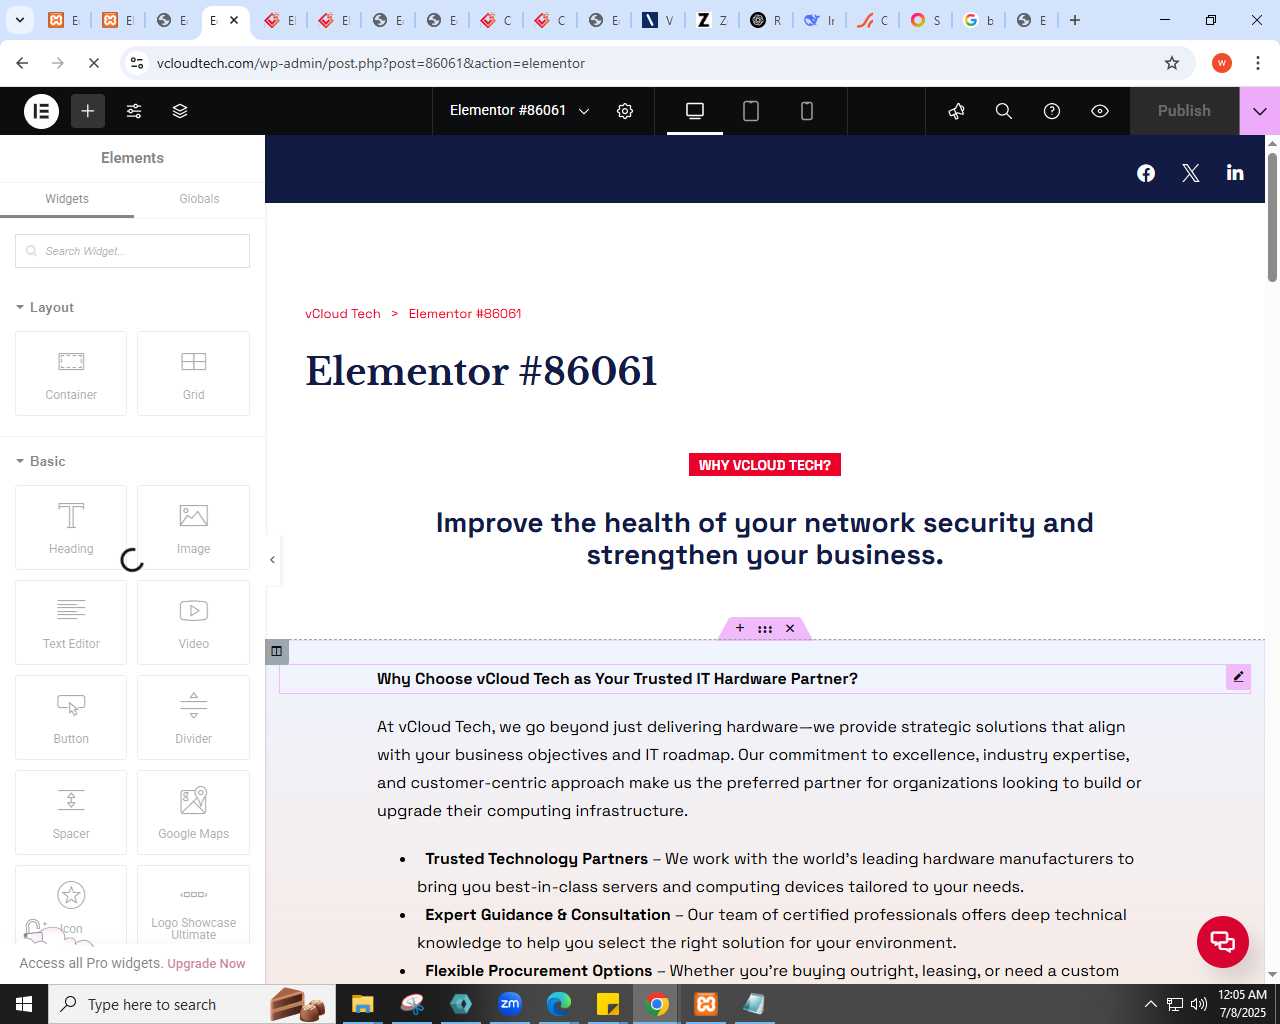Switch to Tablet responsive view

[751, 111]
